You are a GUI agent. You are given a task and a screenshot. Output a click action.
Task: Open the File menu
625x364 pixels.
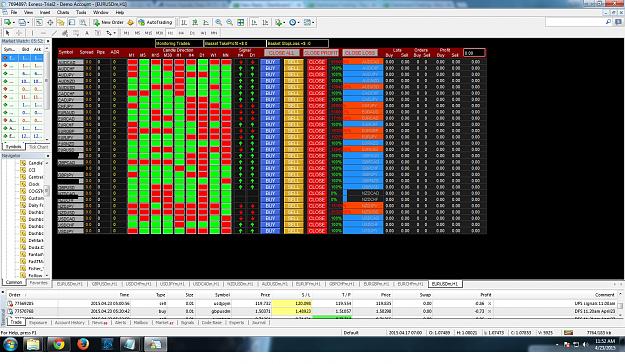coord(14,12)
